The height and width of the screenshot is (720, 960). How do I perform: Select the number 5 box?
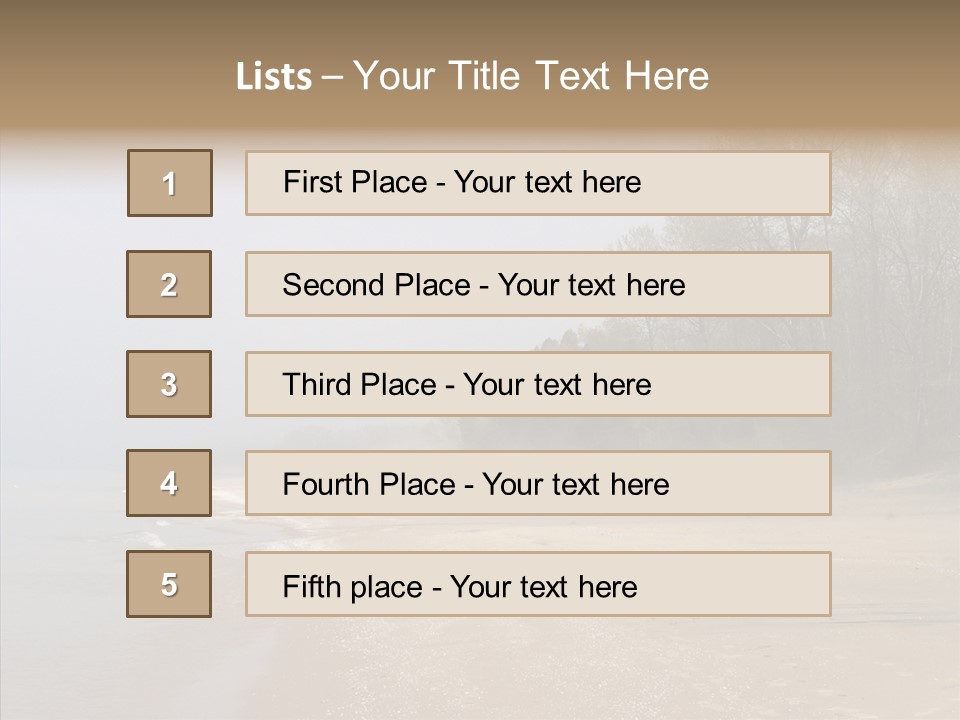(169, 584)
